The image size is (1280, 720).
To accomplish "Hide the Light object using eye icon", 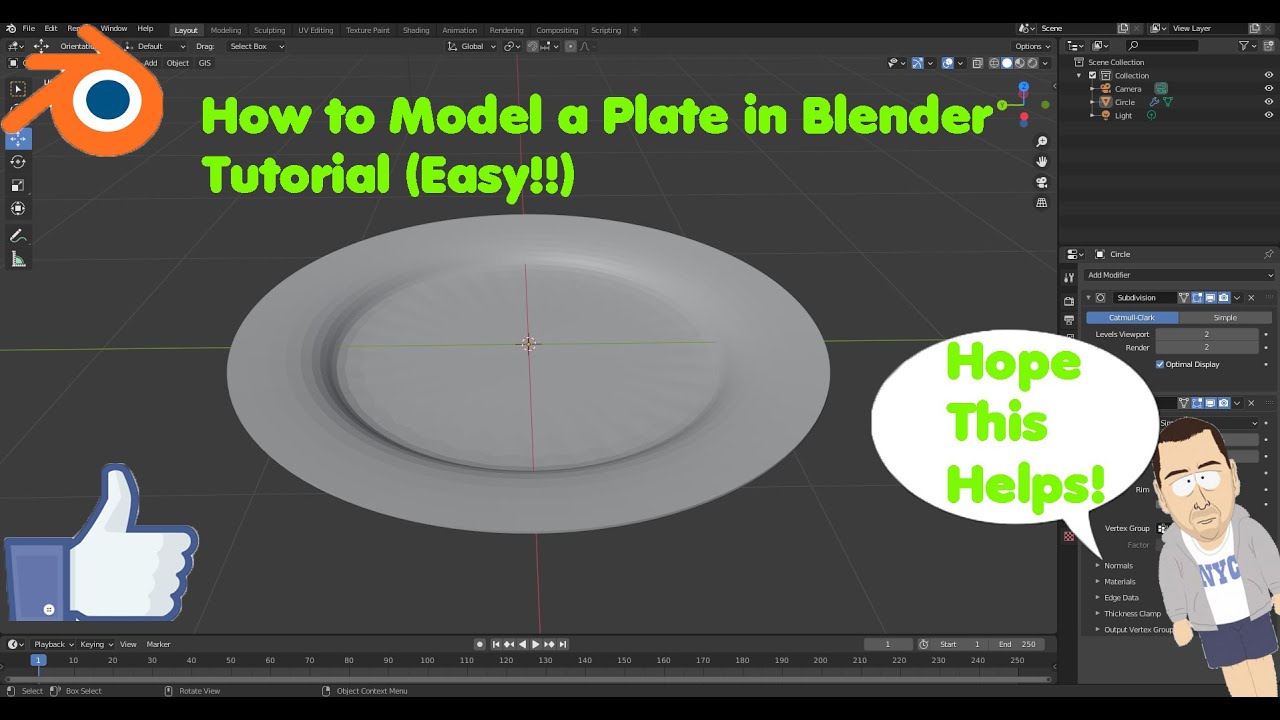I will point(1269,115).
